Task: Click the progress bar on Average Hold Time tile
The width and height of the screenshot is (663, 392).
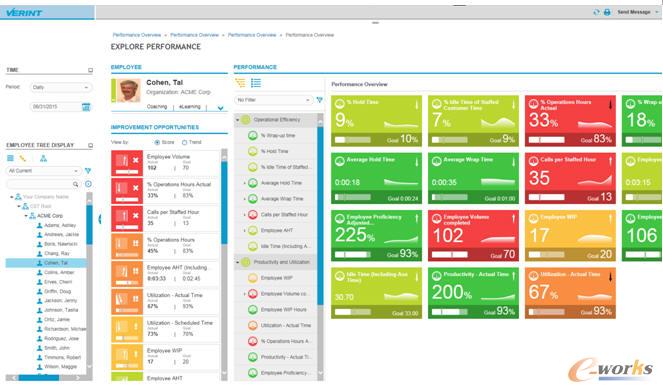Action: click(353, 197)
